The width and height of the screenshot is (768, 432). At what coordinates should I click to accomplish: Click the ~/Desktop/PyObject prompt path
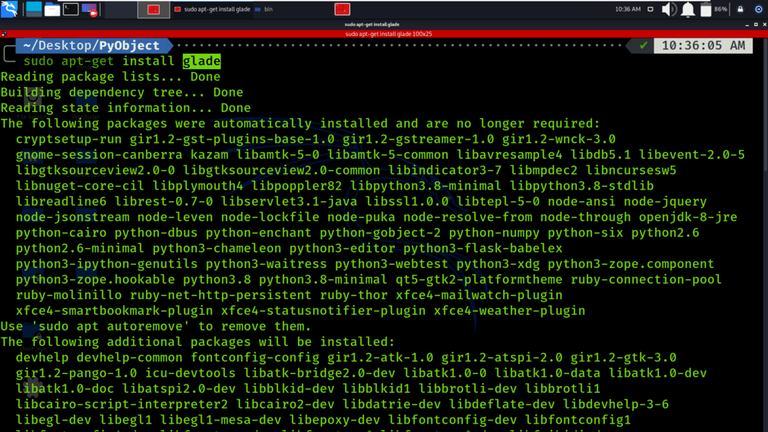(91, 46)
